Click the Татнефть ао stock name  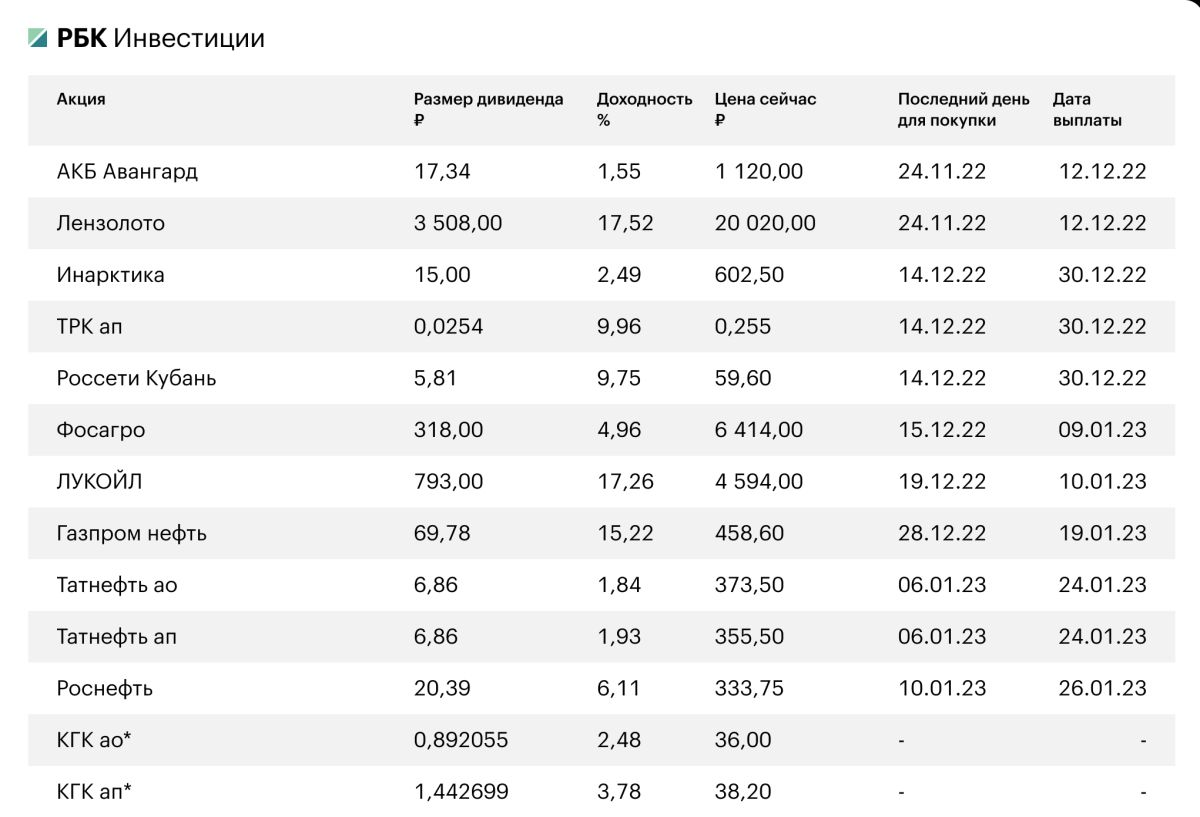(x=117, y=586)
